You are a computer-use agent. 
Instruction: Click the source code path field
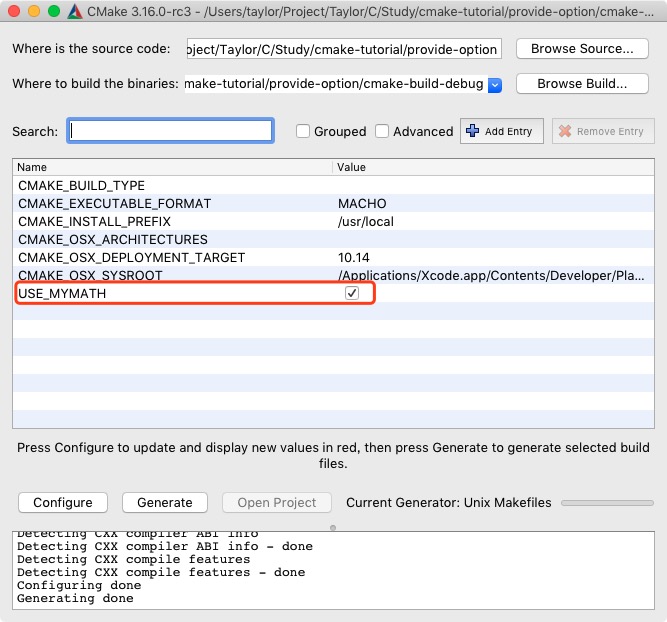coord(344,50)
